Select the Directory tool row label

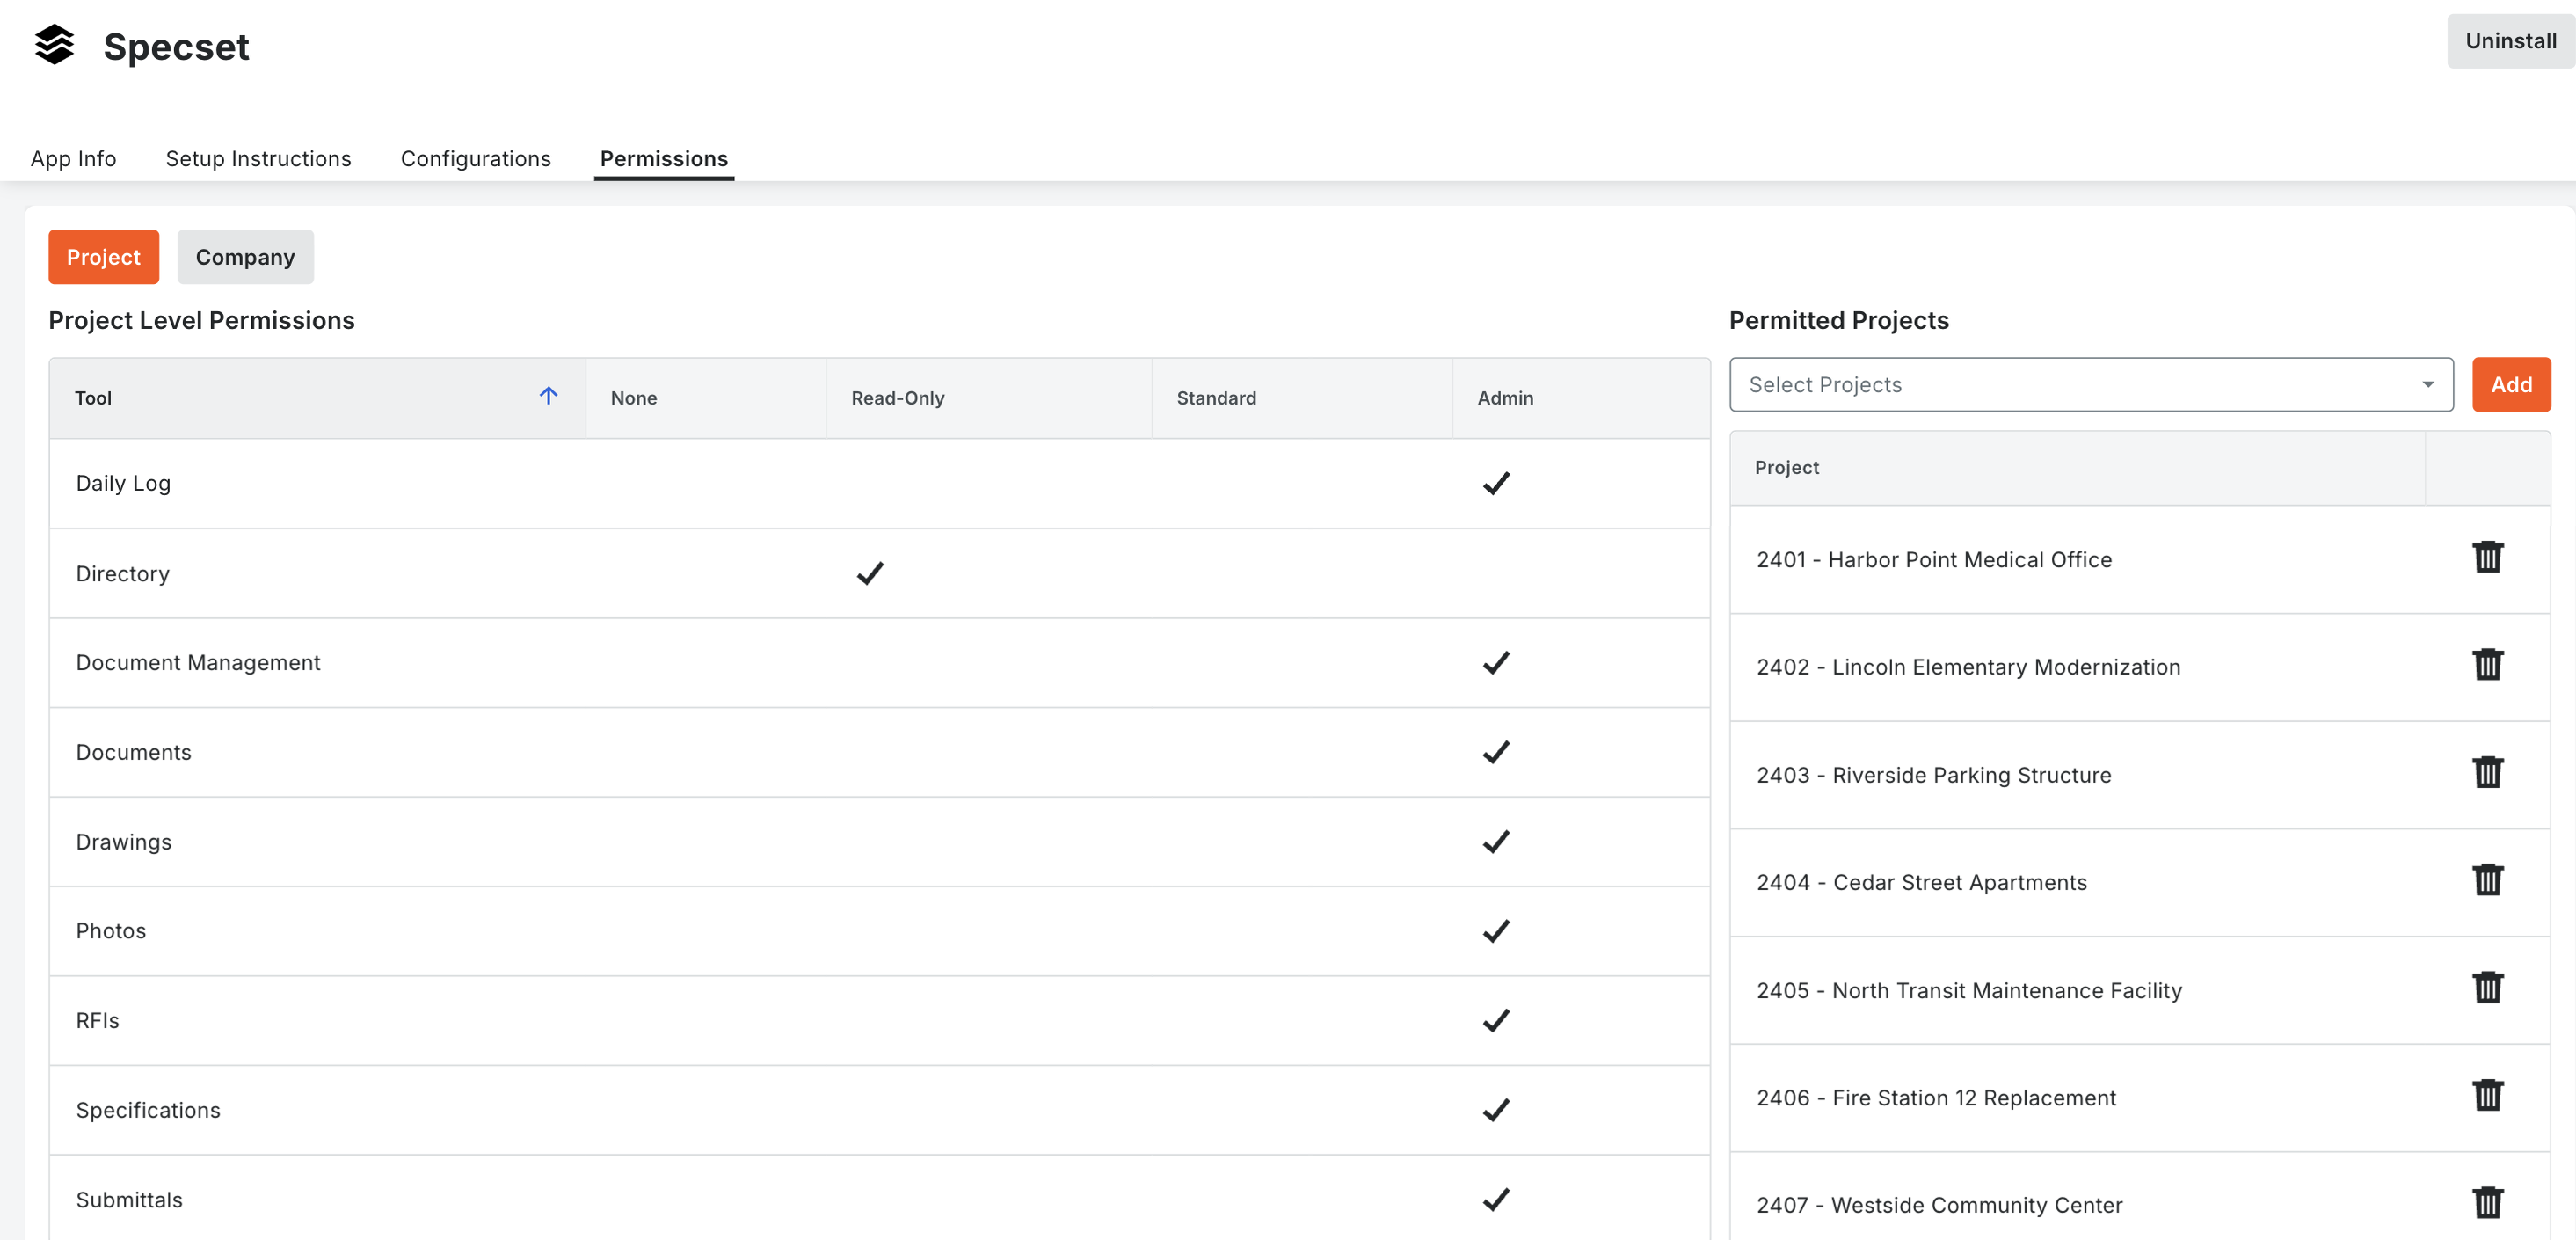pyautogui.click(x=123, y=574)
